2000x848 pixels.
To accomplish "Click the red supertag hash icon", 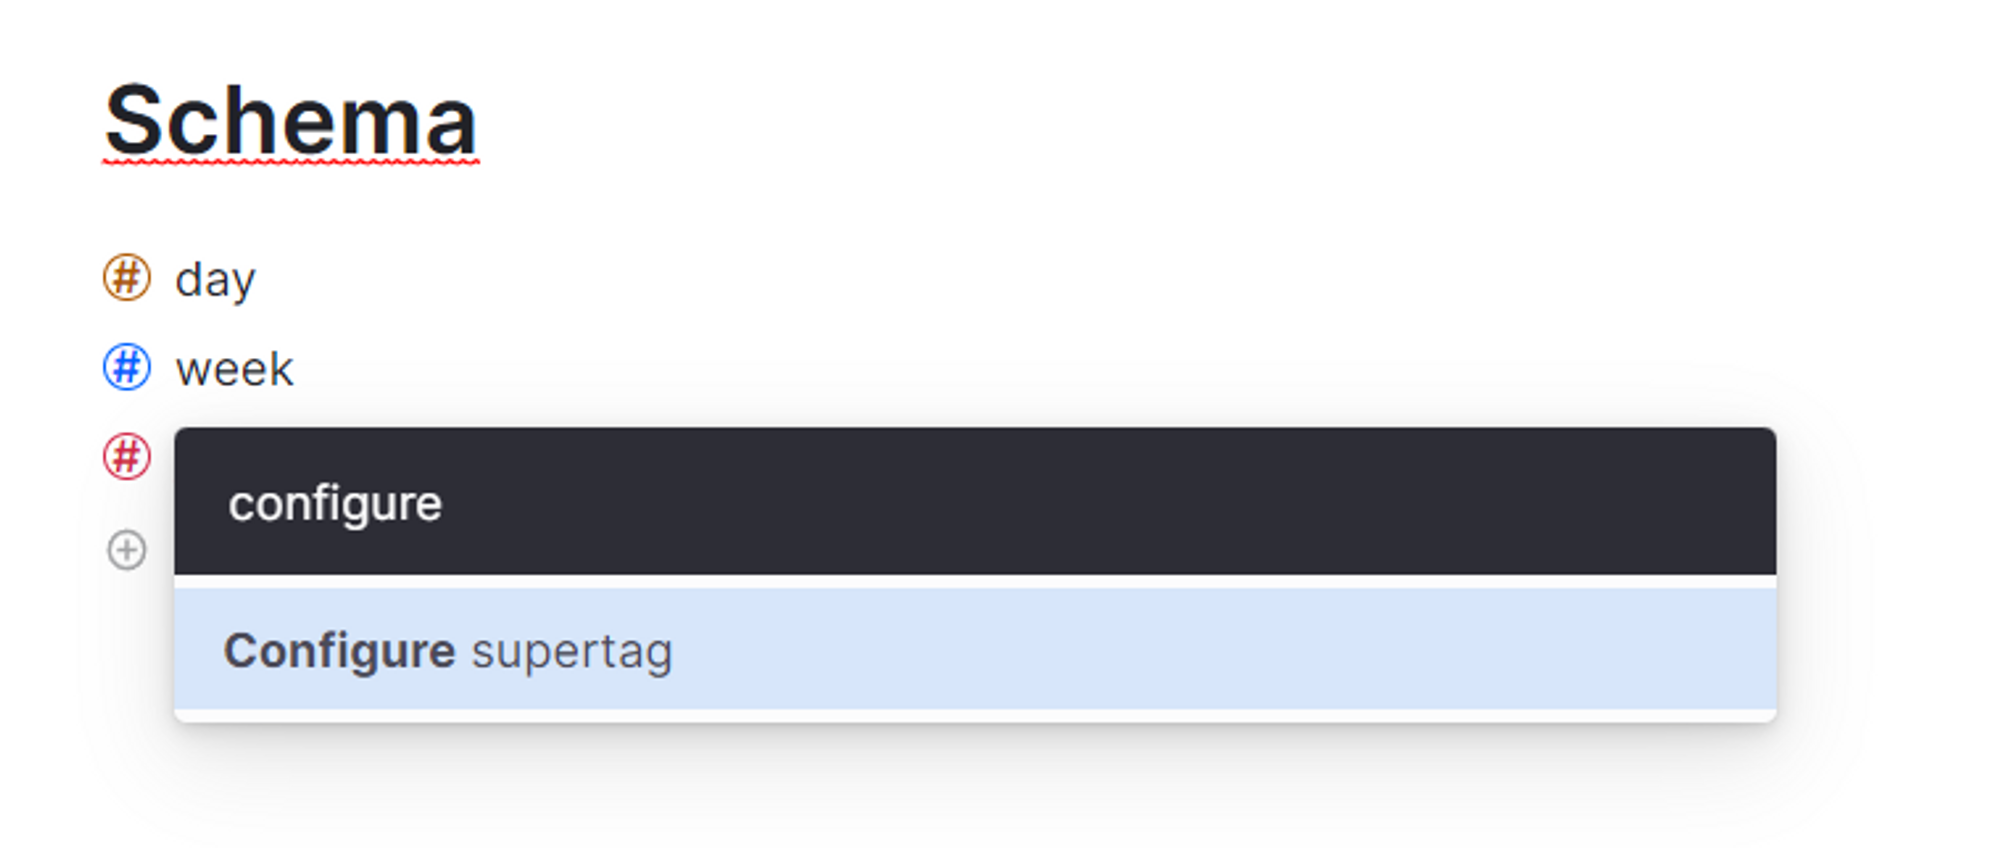I will [127, 457].
